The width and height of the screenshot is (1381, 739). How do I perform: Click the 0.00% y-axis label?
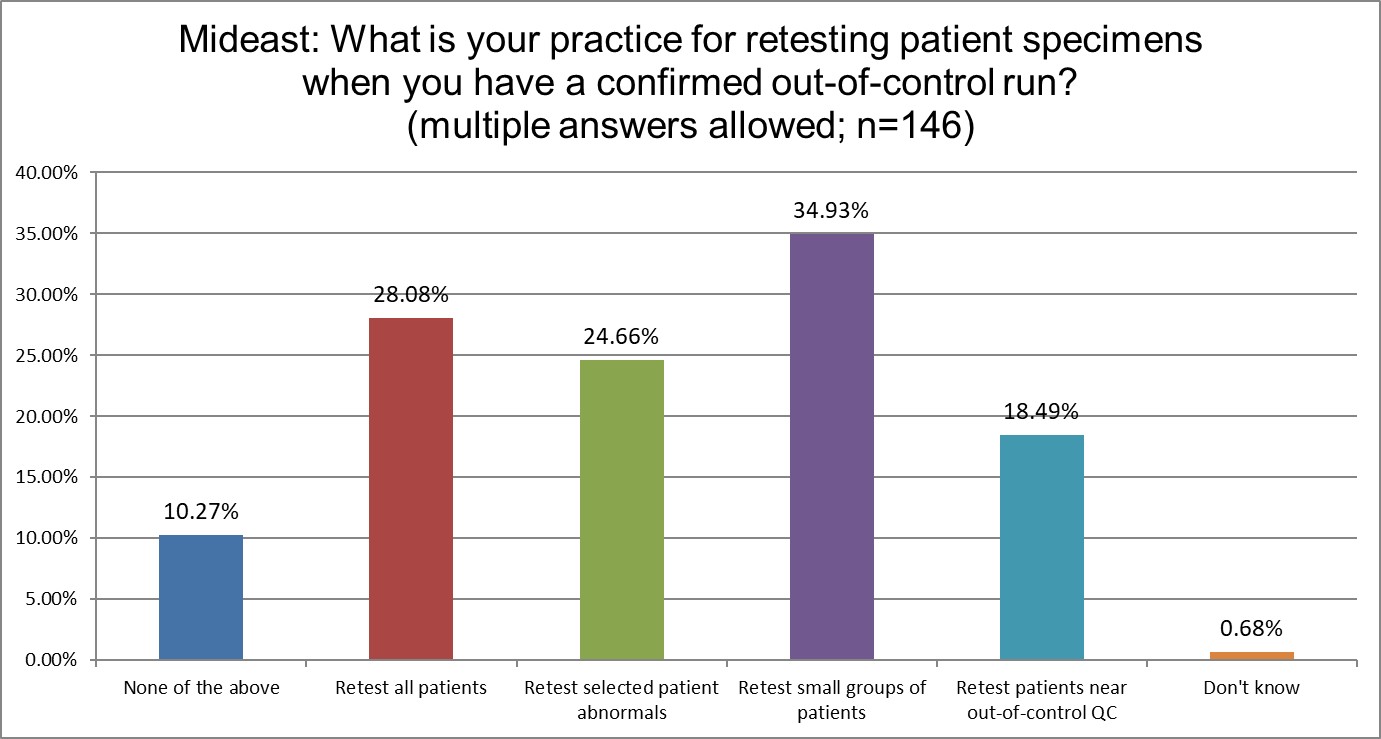53,660
